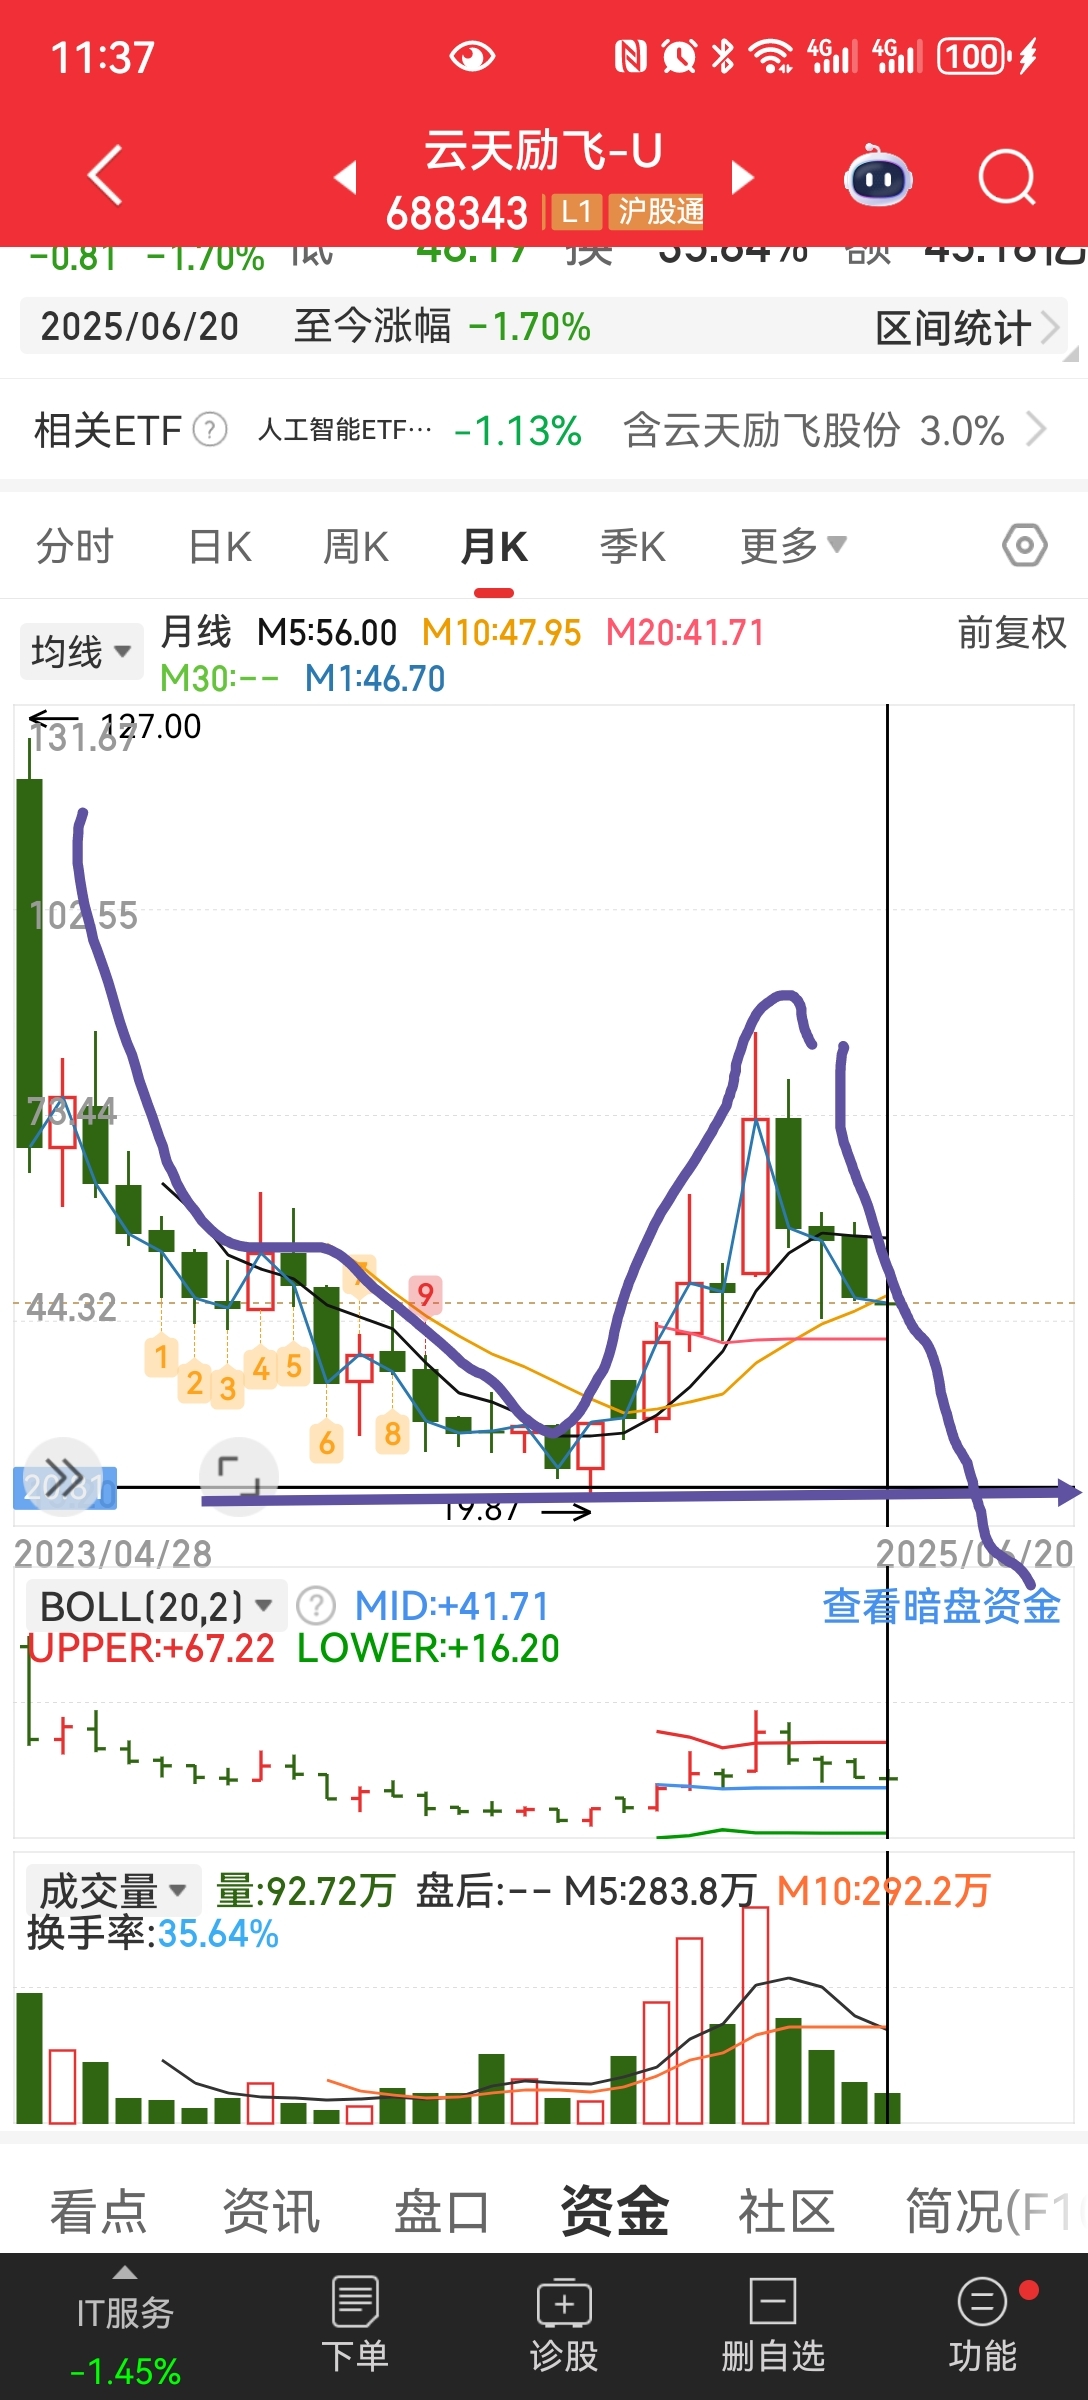Select the 资金 tab

[x=614, y=2210]
